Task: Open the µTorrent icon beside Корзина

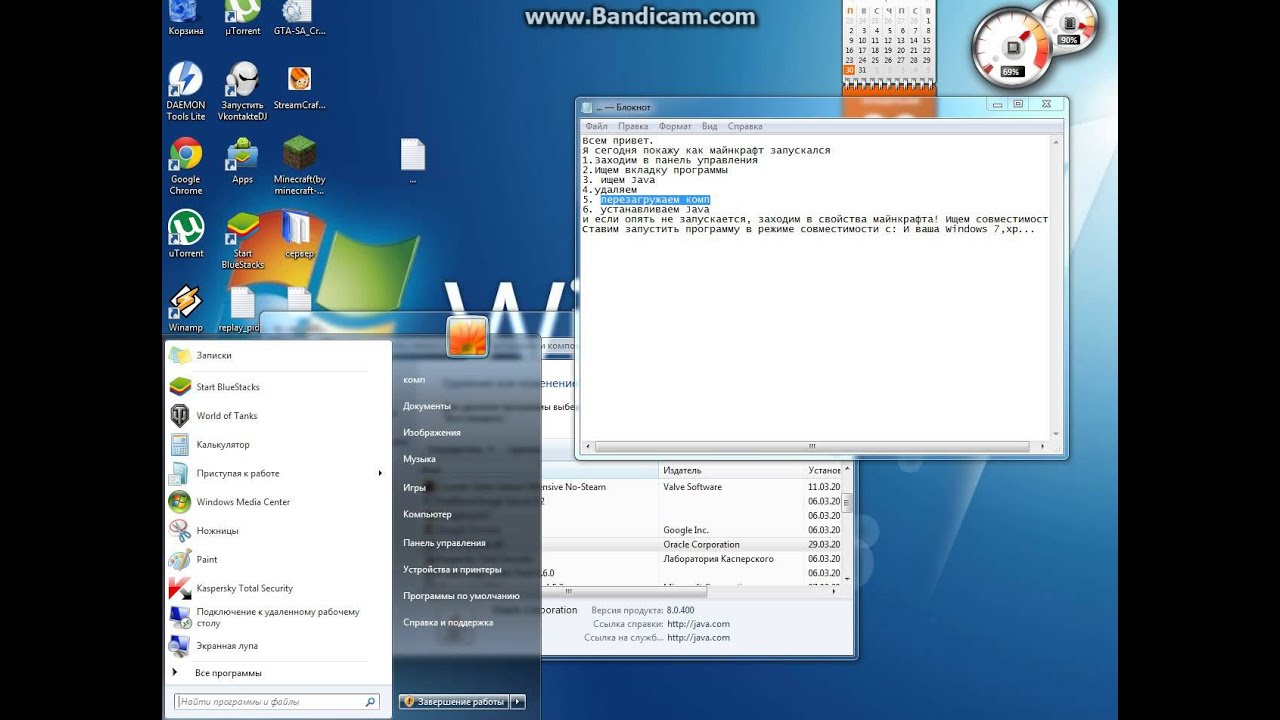Action: 242,18
